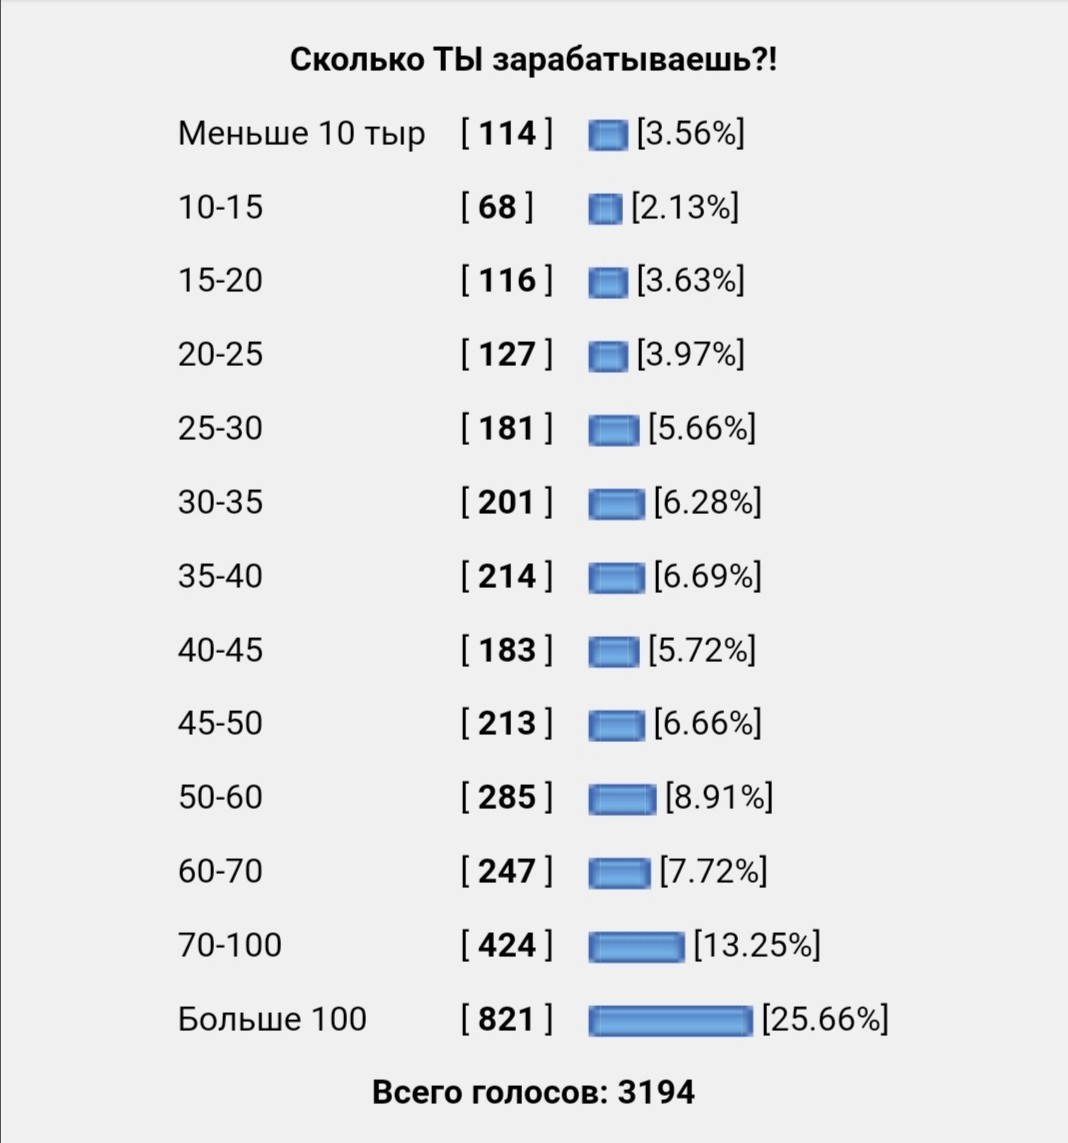Image resolution: width=1068 pixels, height=1143 pixels.
Task: Click the blue bar next to 13.25%
Action: tap(636, 946)
